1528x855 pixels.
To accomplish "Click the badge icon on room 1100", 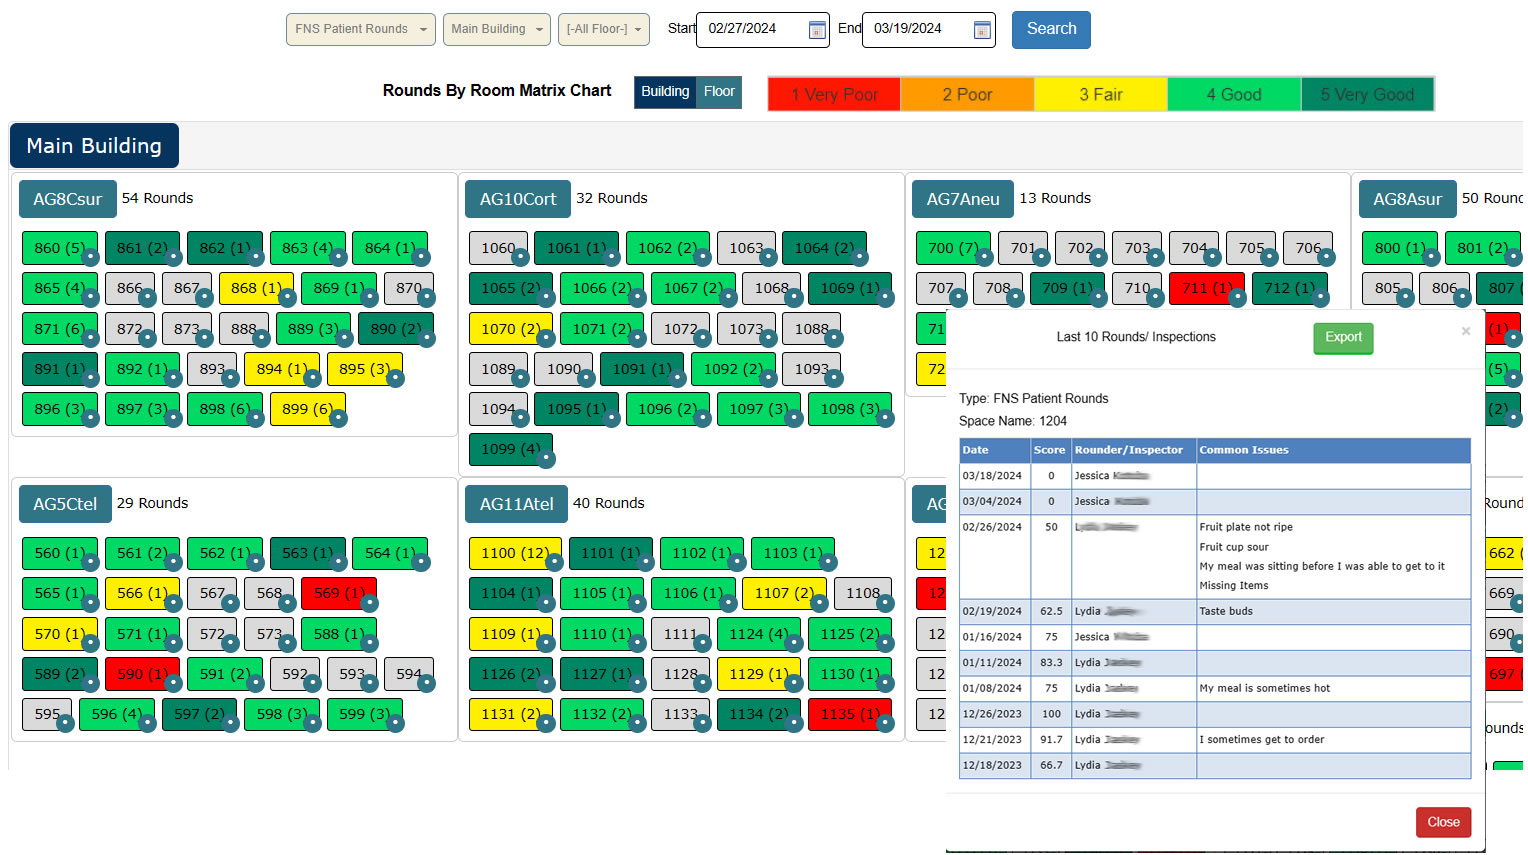I will coord(555,562).
